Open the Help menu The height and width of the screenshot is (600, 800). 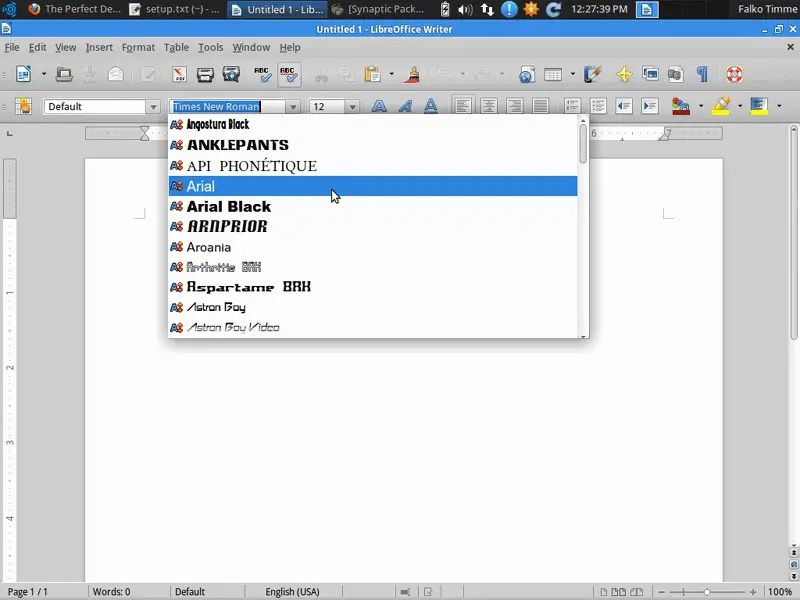[x=290, y=47]
